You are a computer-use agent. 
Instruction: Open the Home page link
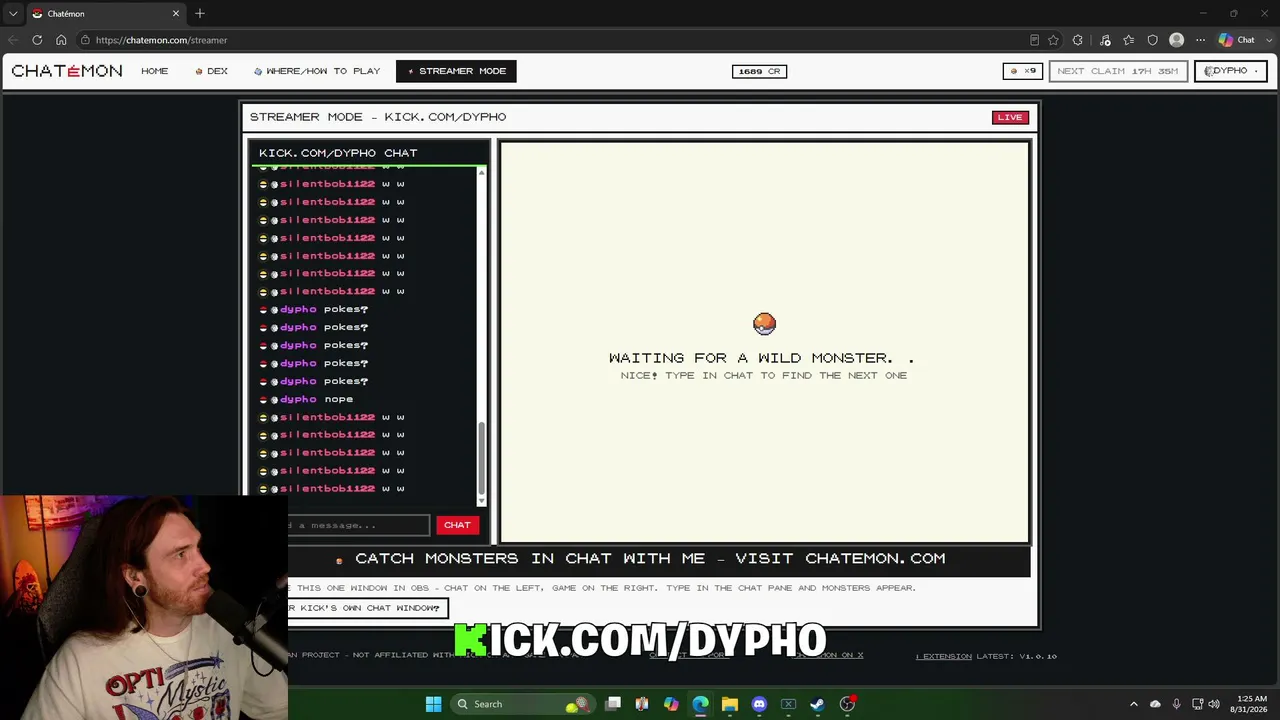coord(155,71)
